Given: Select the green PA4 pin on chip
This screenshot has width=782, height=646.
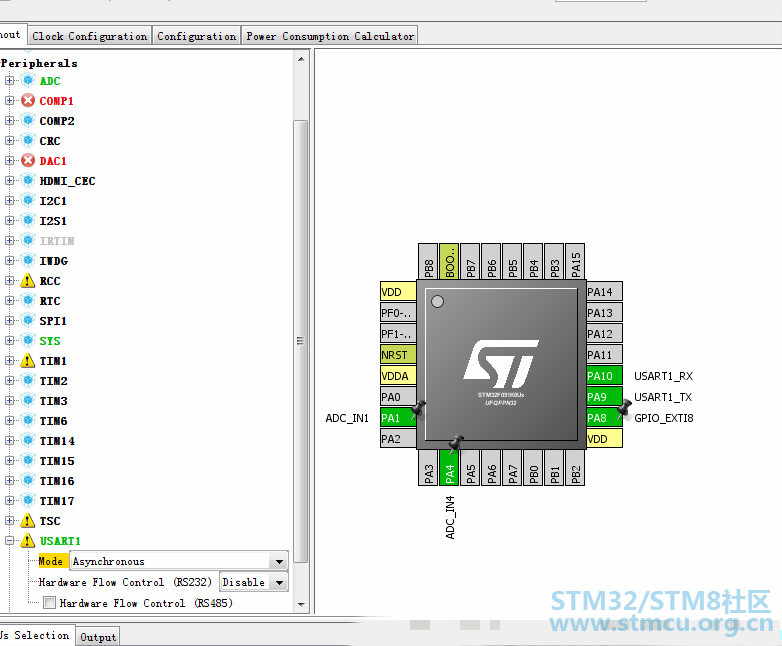Looking at the screenshot, I should point(449,467).
